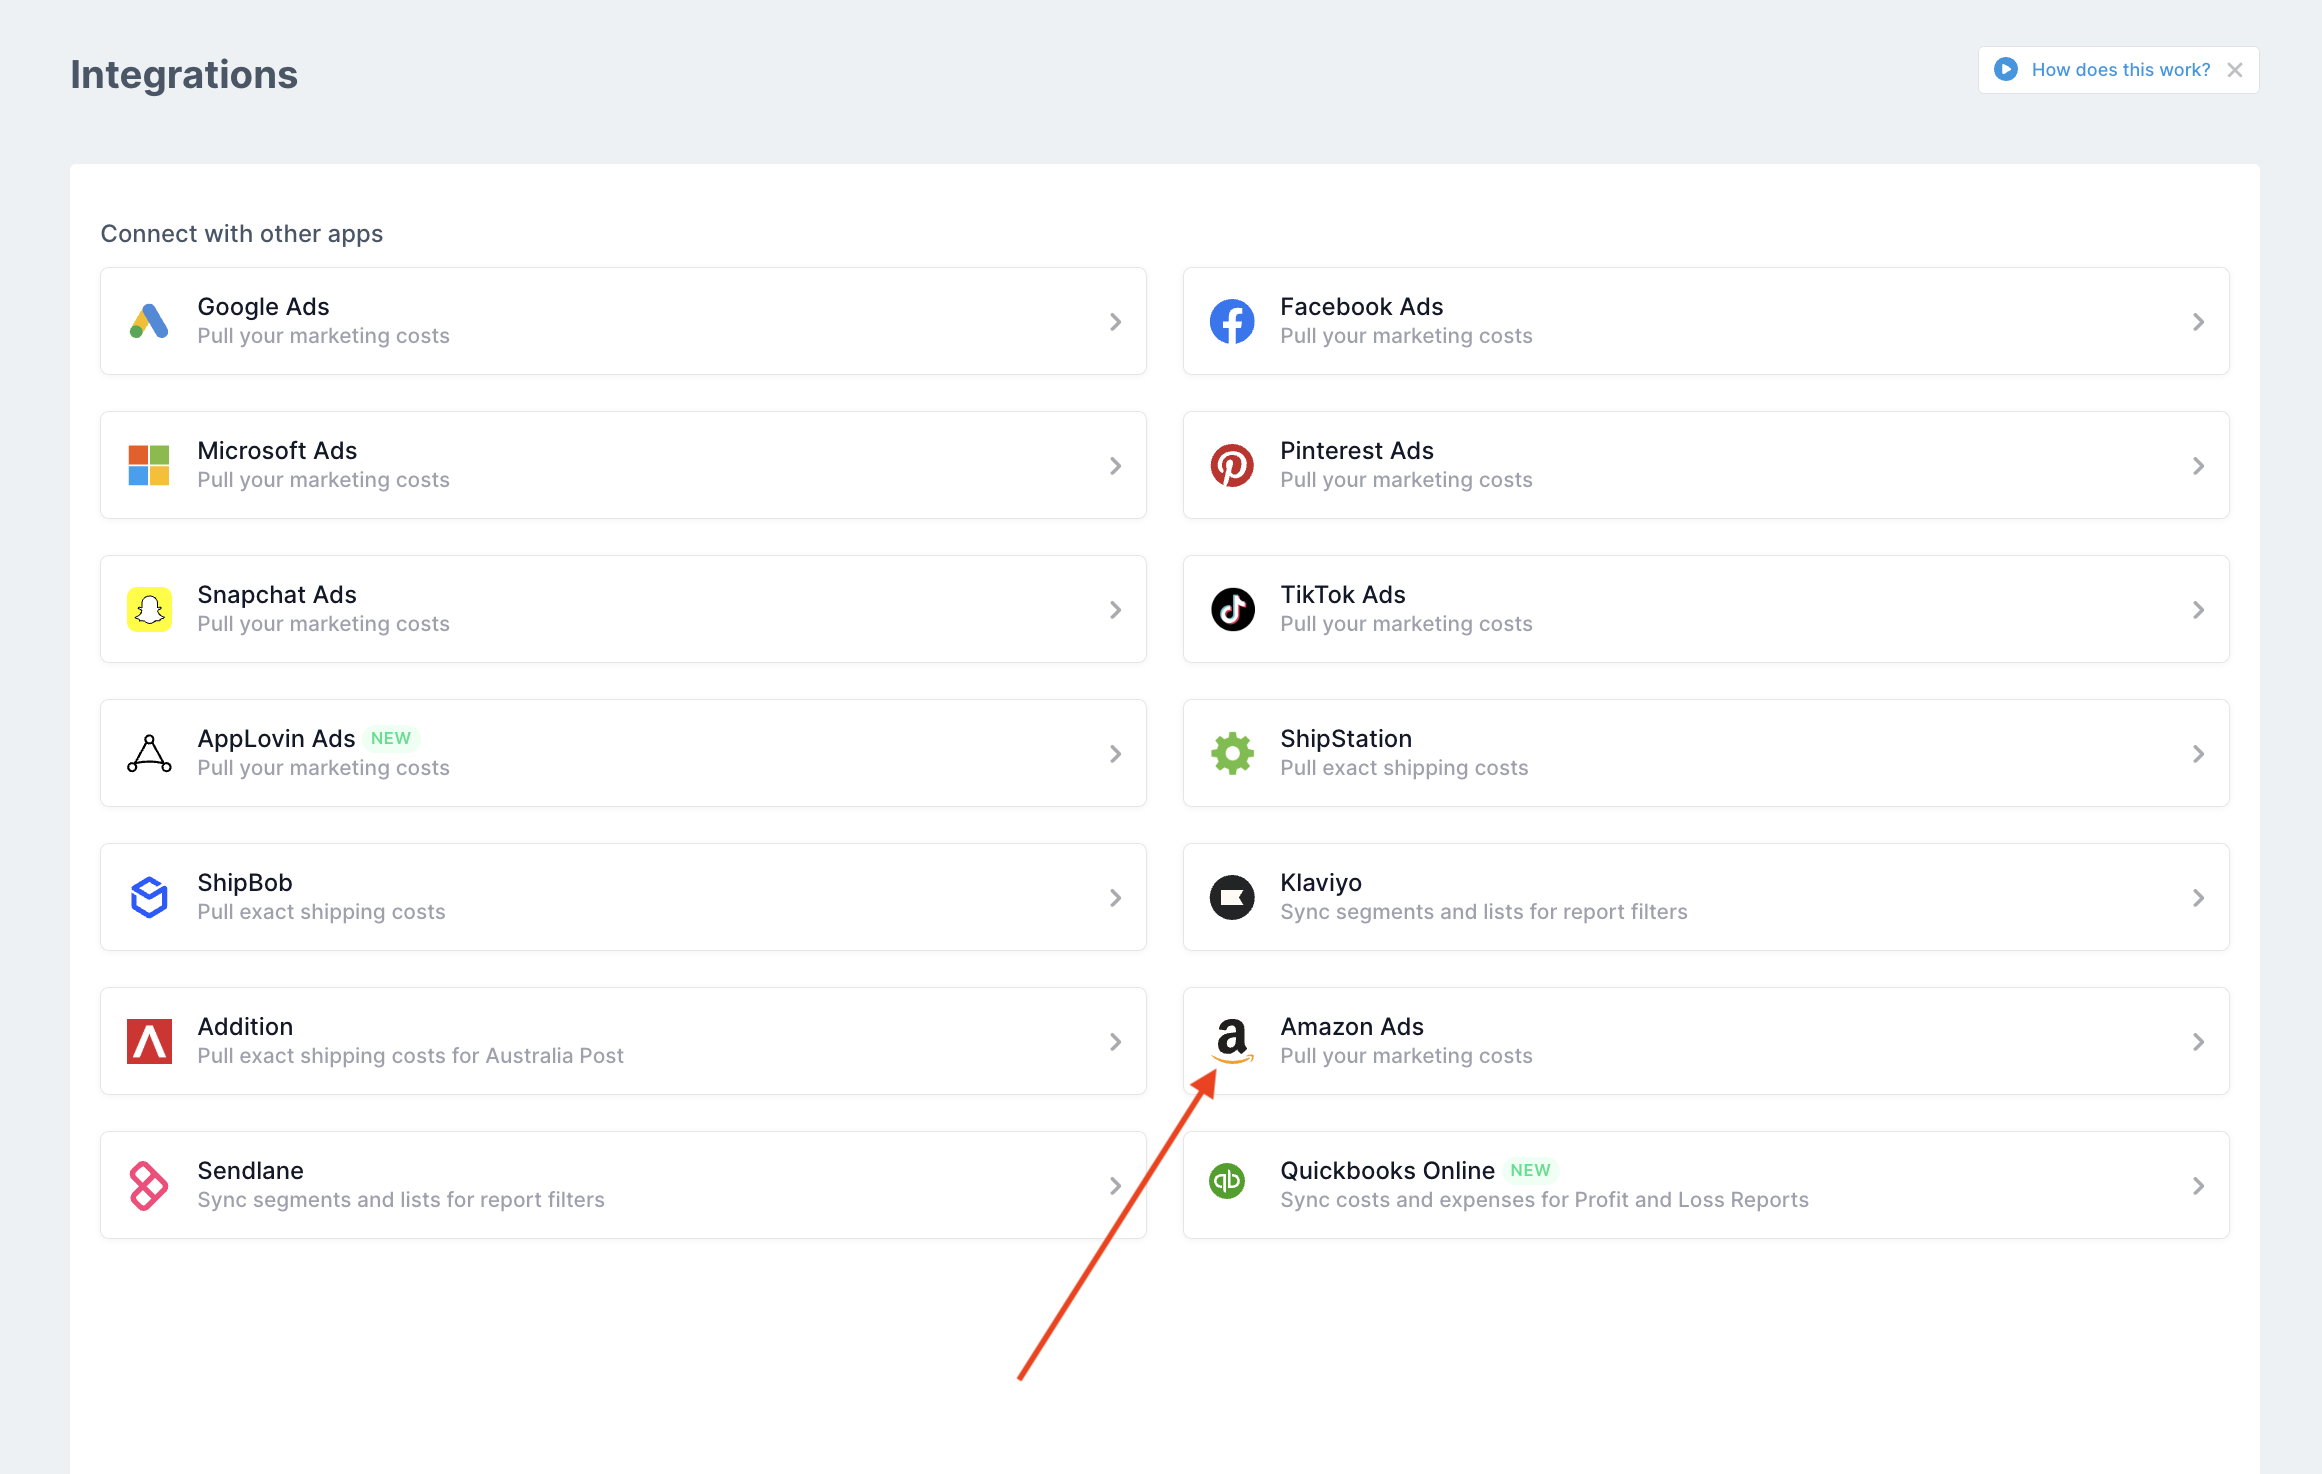
Task: Click the Quickbooks Online green logo
Action: pyautogui.click(x=1227, y=1181)
